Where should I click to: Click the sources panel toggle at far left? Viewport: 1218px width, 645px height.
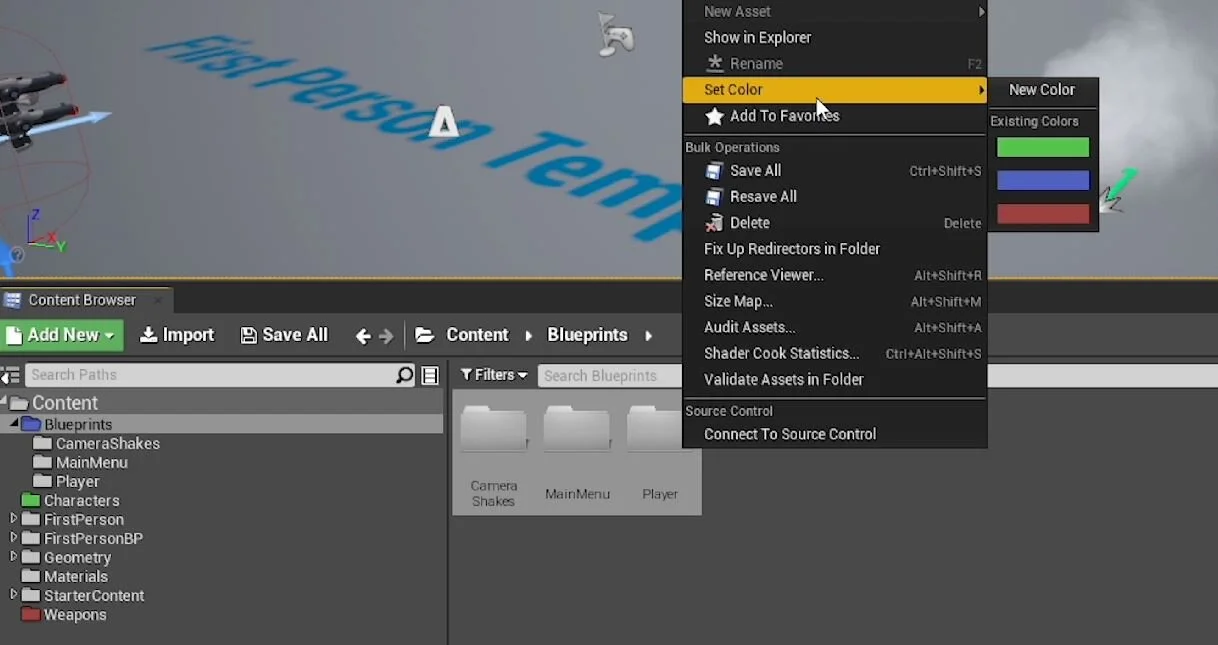click(10, 375)
